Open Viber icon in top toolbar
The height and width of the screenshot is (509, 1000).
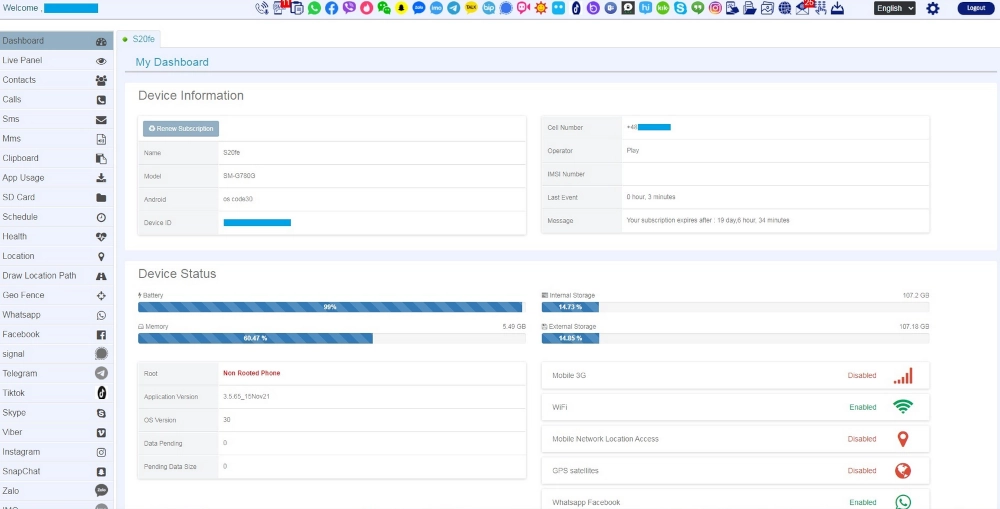(x=349, y=8)
